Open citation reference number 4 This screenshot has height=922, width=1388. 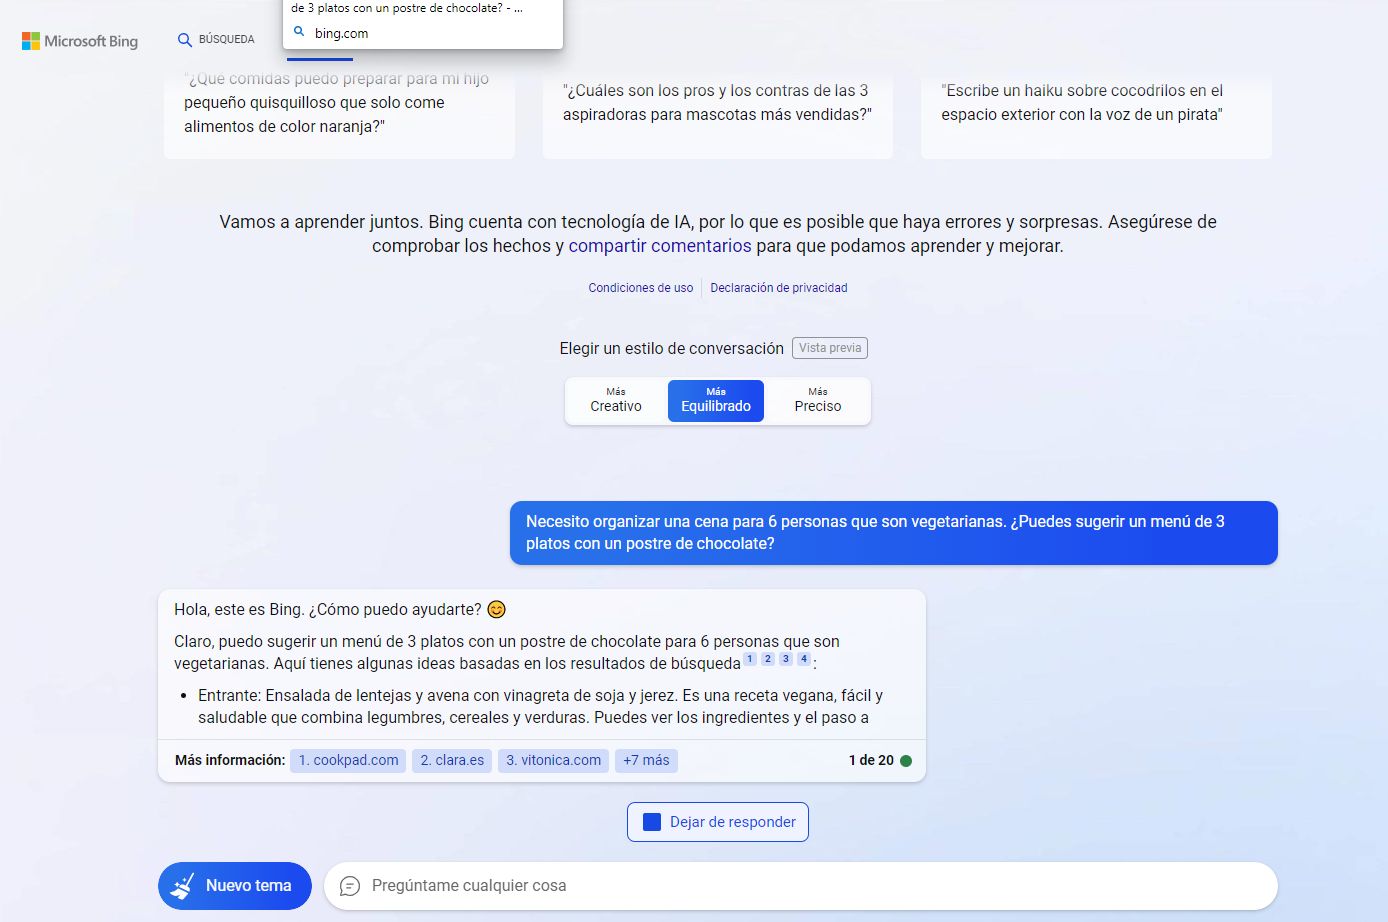803,659
